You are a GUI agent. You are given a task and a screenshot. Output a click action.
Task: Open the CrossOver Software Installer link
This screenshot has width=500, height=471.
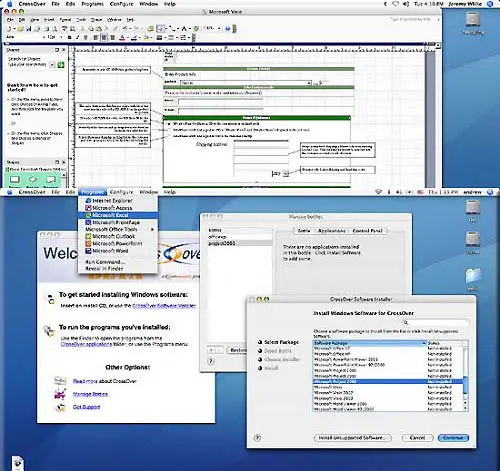(x=164, y=306)
